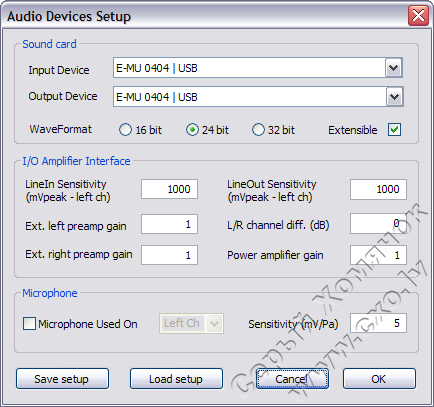This screenshot has width=434, height=407.
Task: Close the Audio Devices Setup dialog
Action: pyautogui.click(x=418, y=15)
